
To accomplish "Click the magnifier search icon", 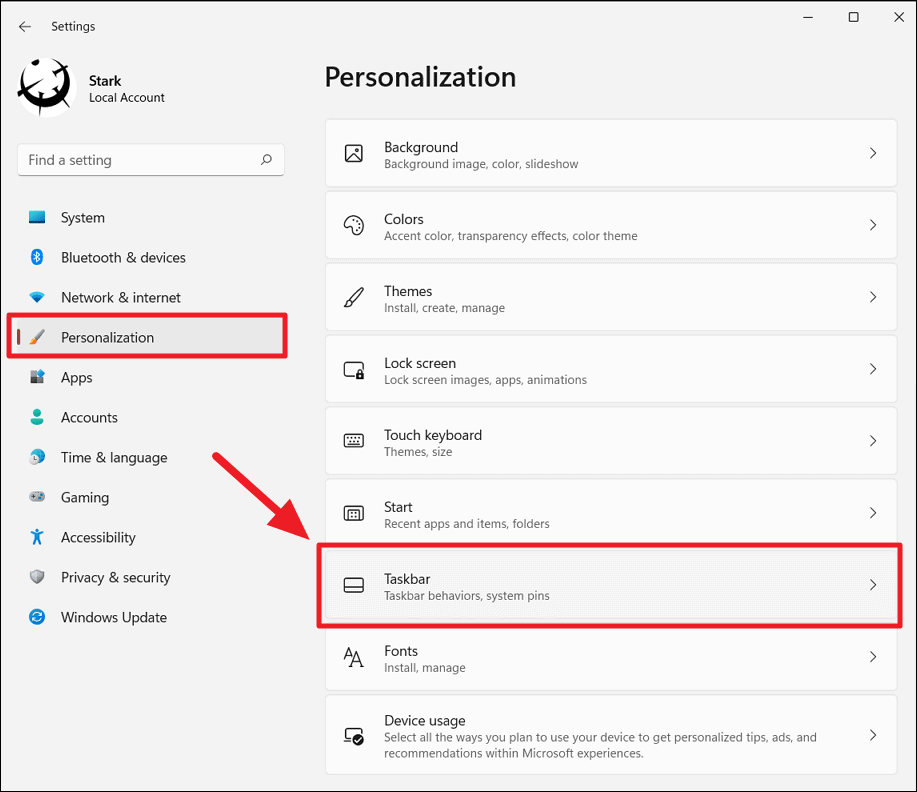I will [x=267, y=159].
